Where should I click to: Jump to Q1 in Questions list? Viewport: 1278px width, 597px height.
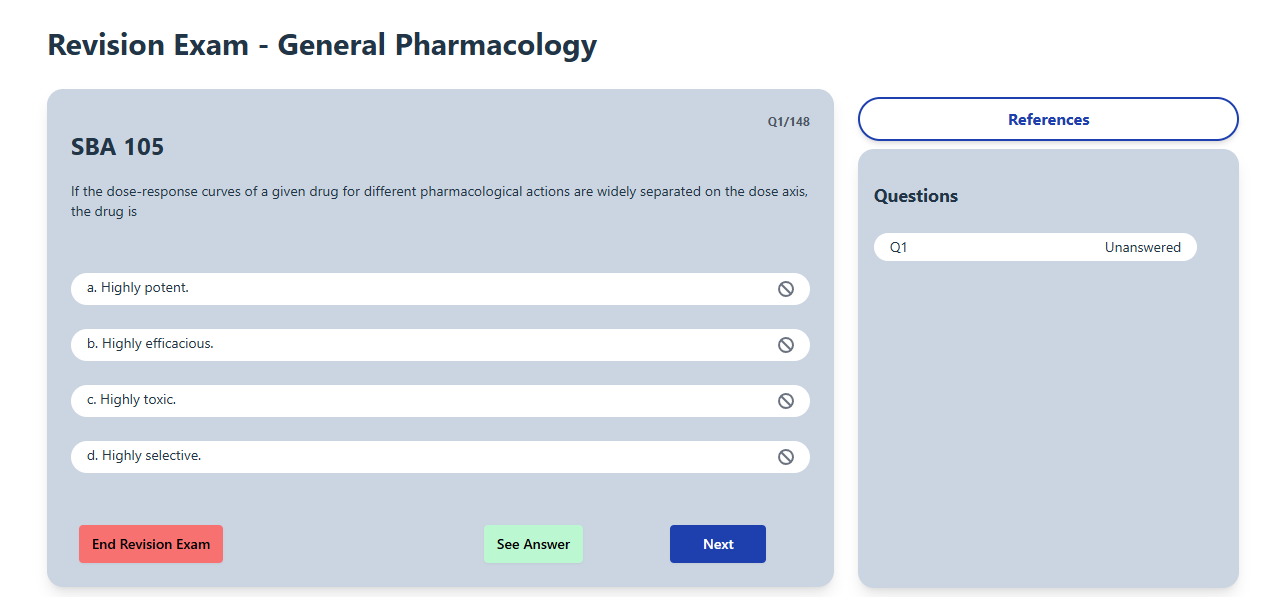click(x=1035, y=247)
